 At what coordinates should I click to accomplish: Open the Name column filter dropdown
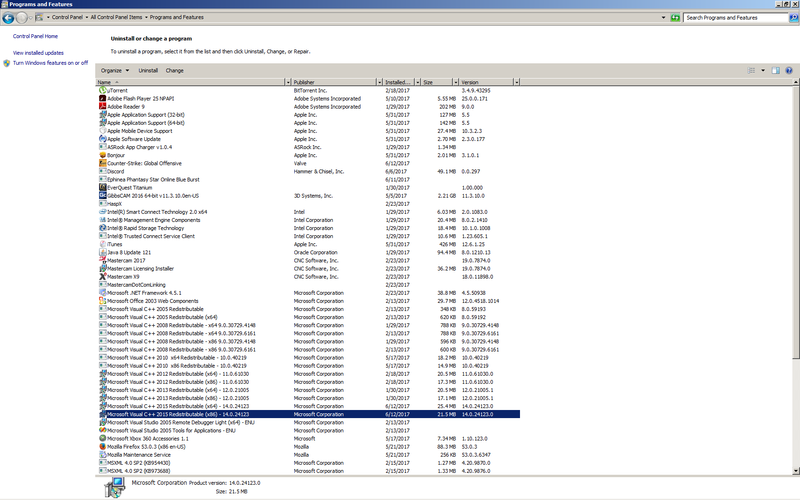tap(288, 82)
